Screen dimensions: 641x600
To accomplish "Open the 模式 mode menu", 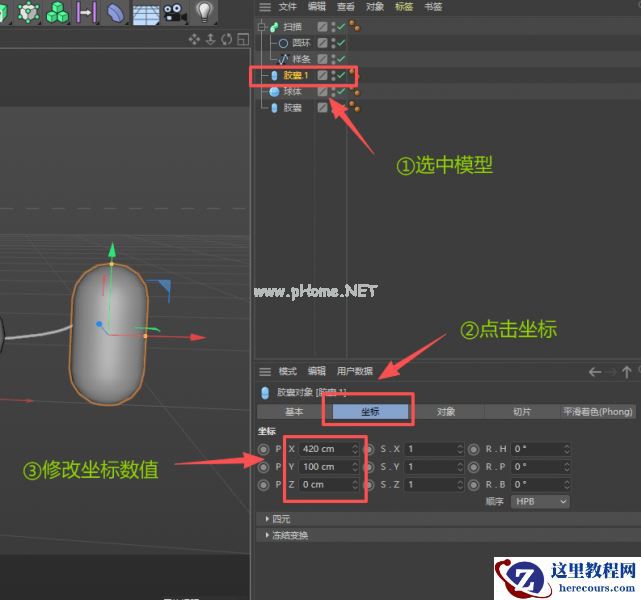I will point(287,372).
